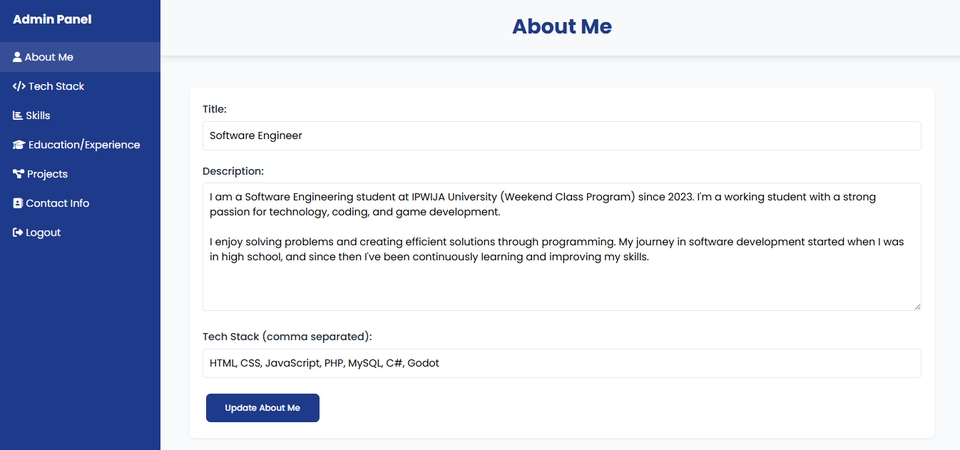960x450 pixels.
Task: Click the About Me page heading
Action: (561, 26)
